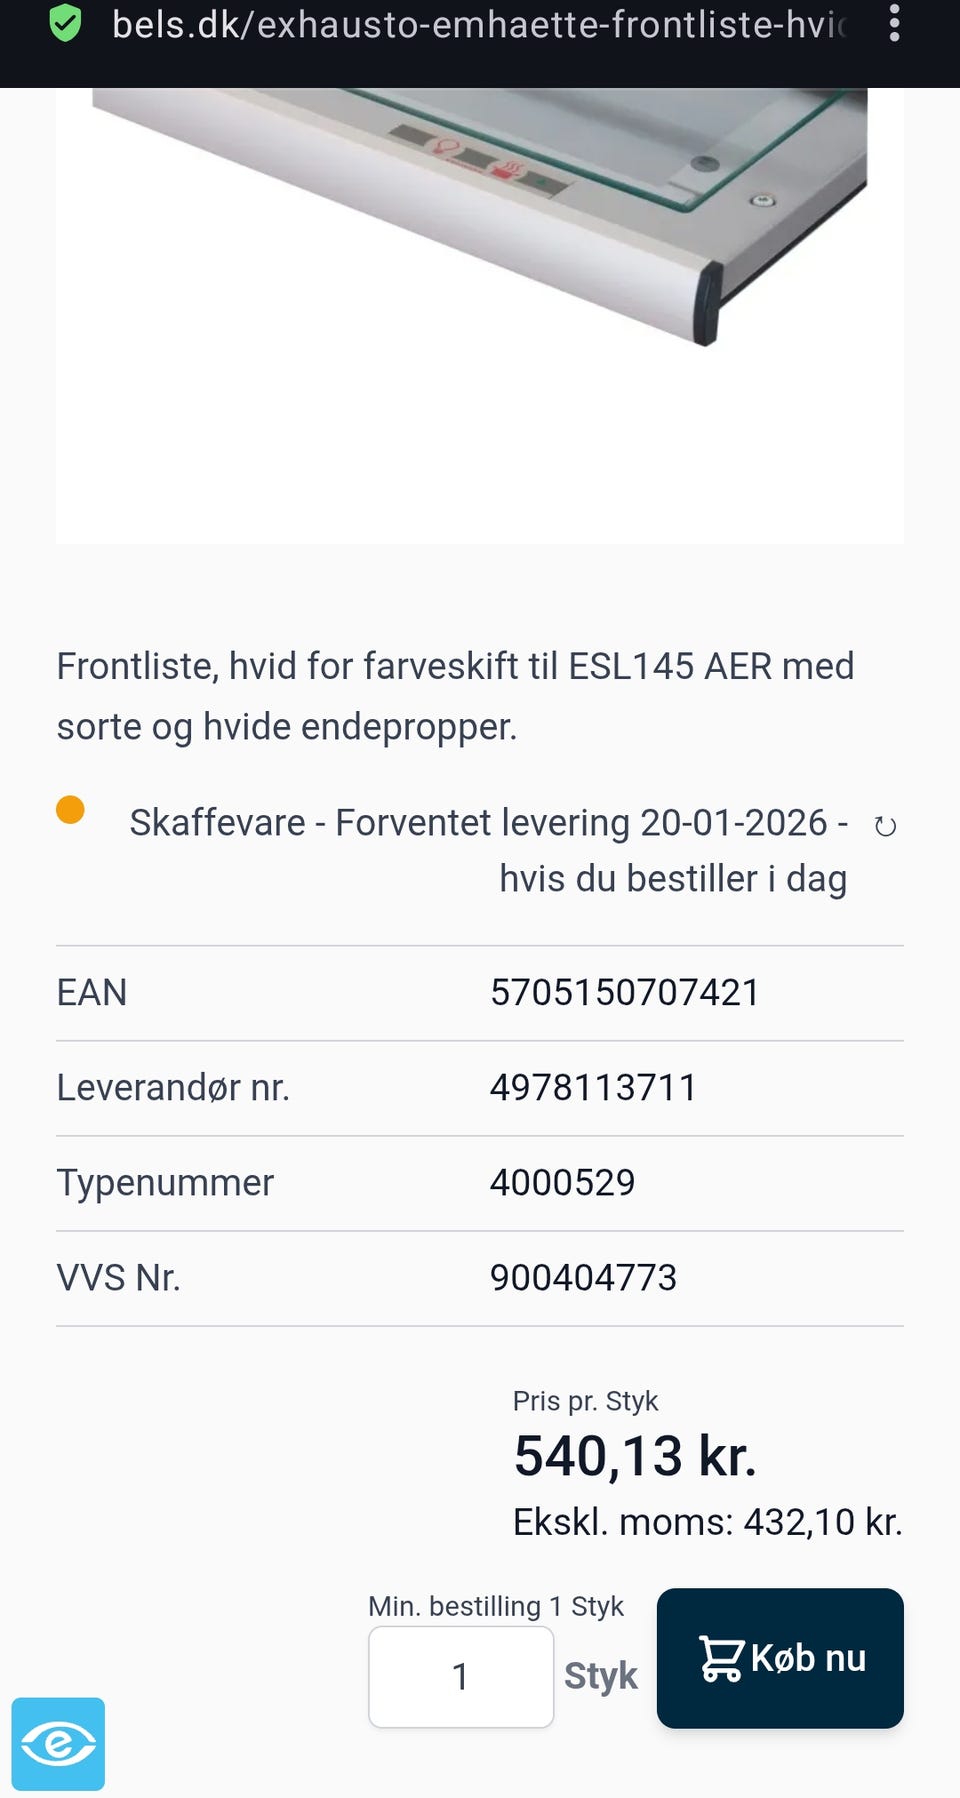This screenshot has height=1798, width=960.
Task: Click the Pris pr. Styk label
Action: (585, 1401)
